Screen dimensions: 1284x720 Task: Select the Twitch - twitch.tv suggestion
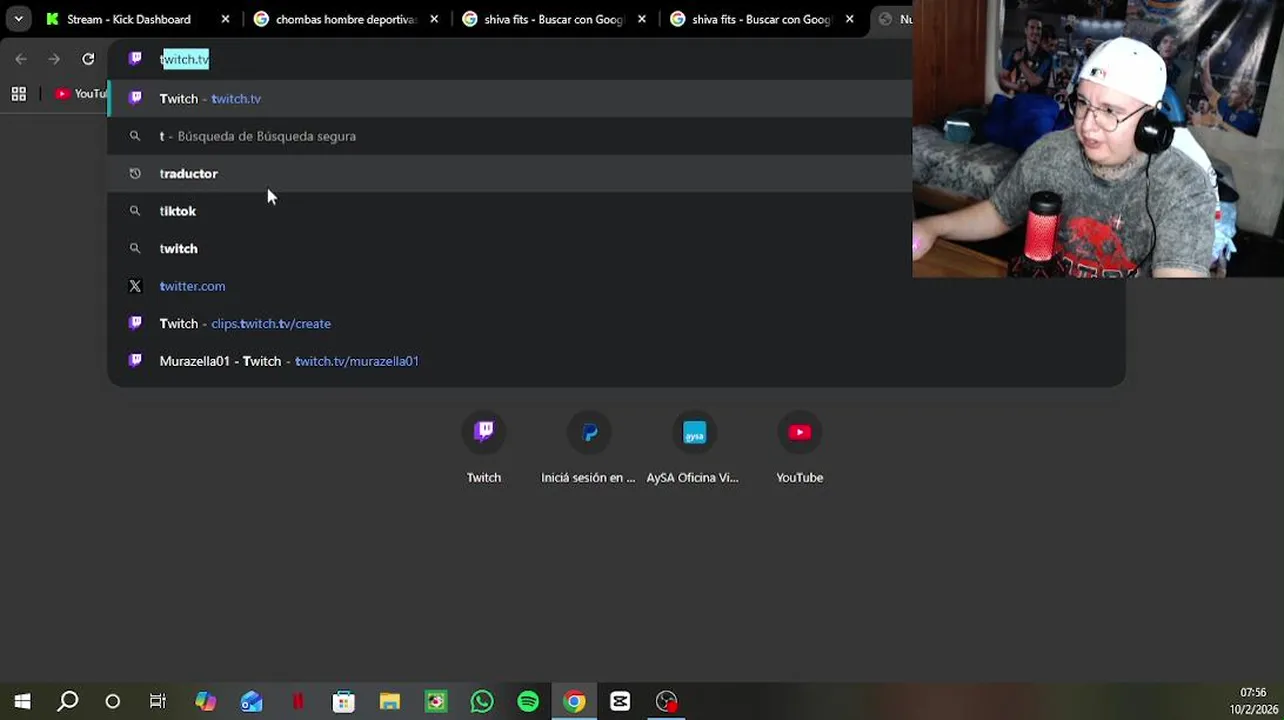(510, 98)
